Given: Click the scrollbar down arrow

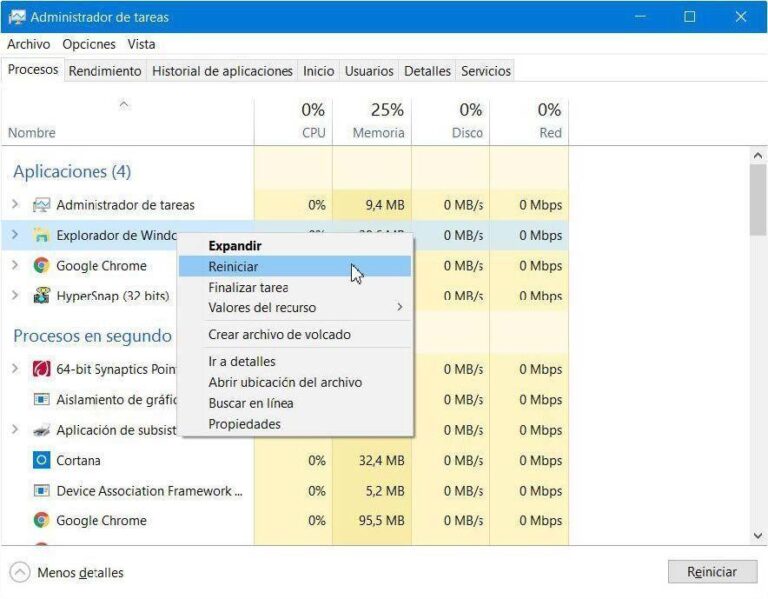Looking at the screenshot, I should tap(758, 536).
